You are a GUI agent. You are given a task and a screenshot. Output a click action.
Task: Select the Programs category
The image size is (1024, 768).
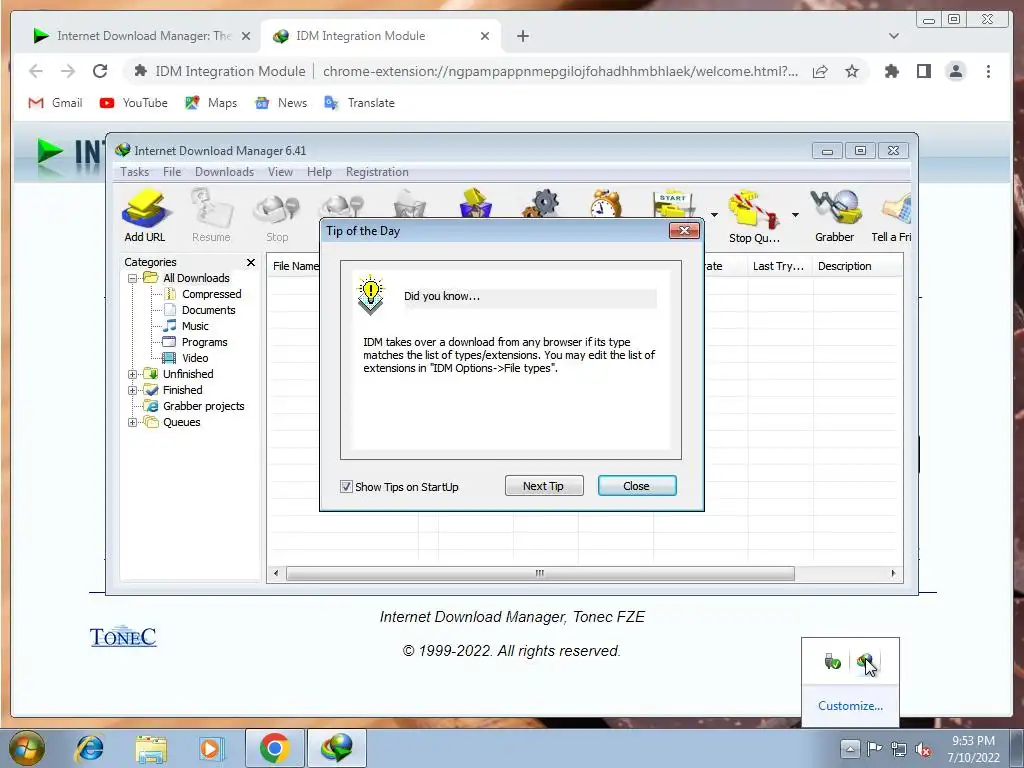(x=204, y=342)
